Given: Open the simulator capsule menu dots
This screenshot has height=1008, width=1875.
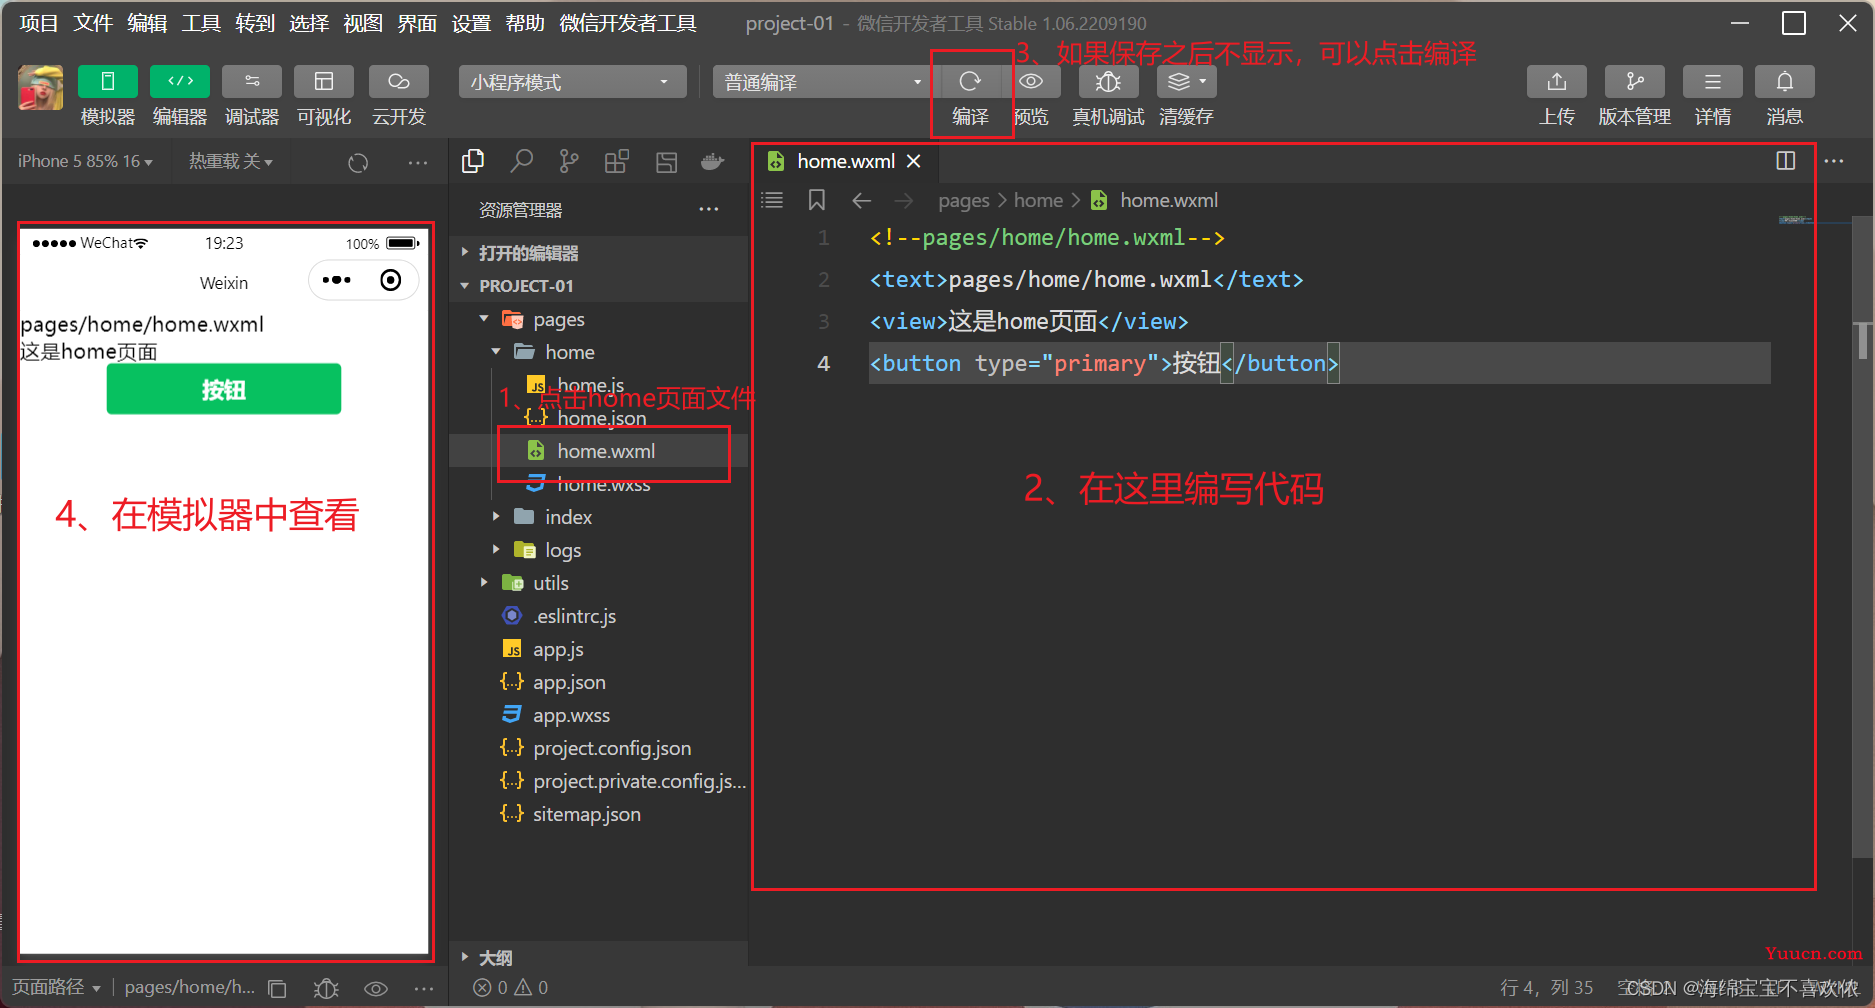Looking at the screenshot, I should 337,280.
